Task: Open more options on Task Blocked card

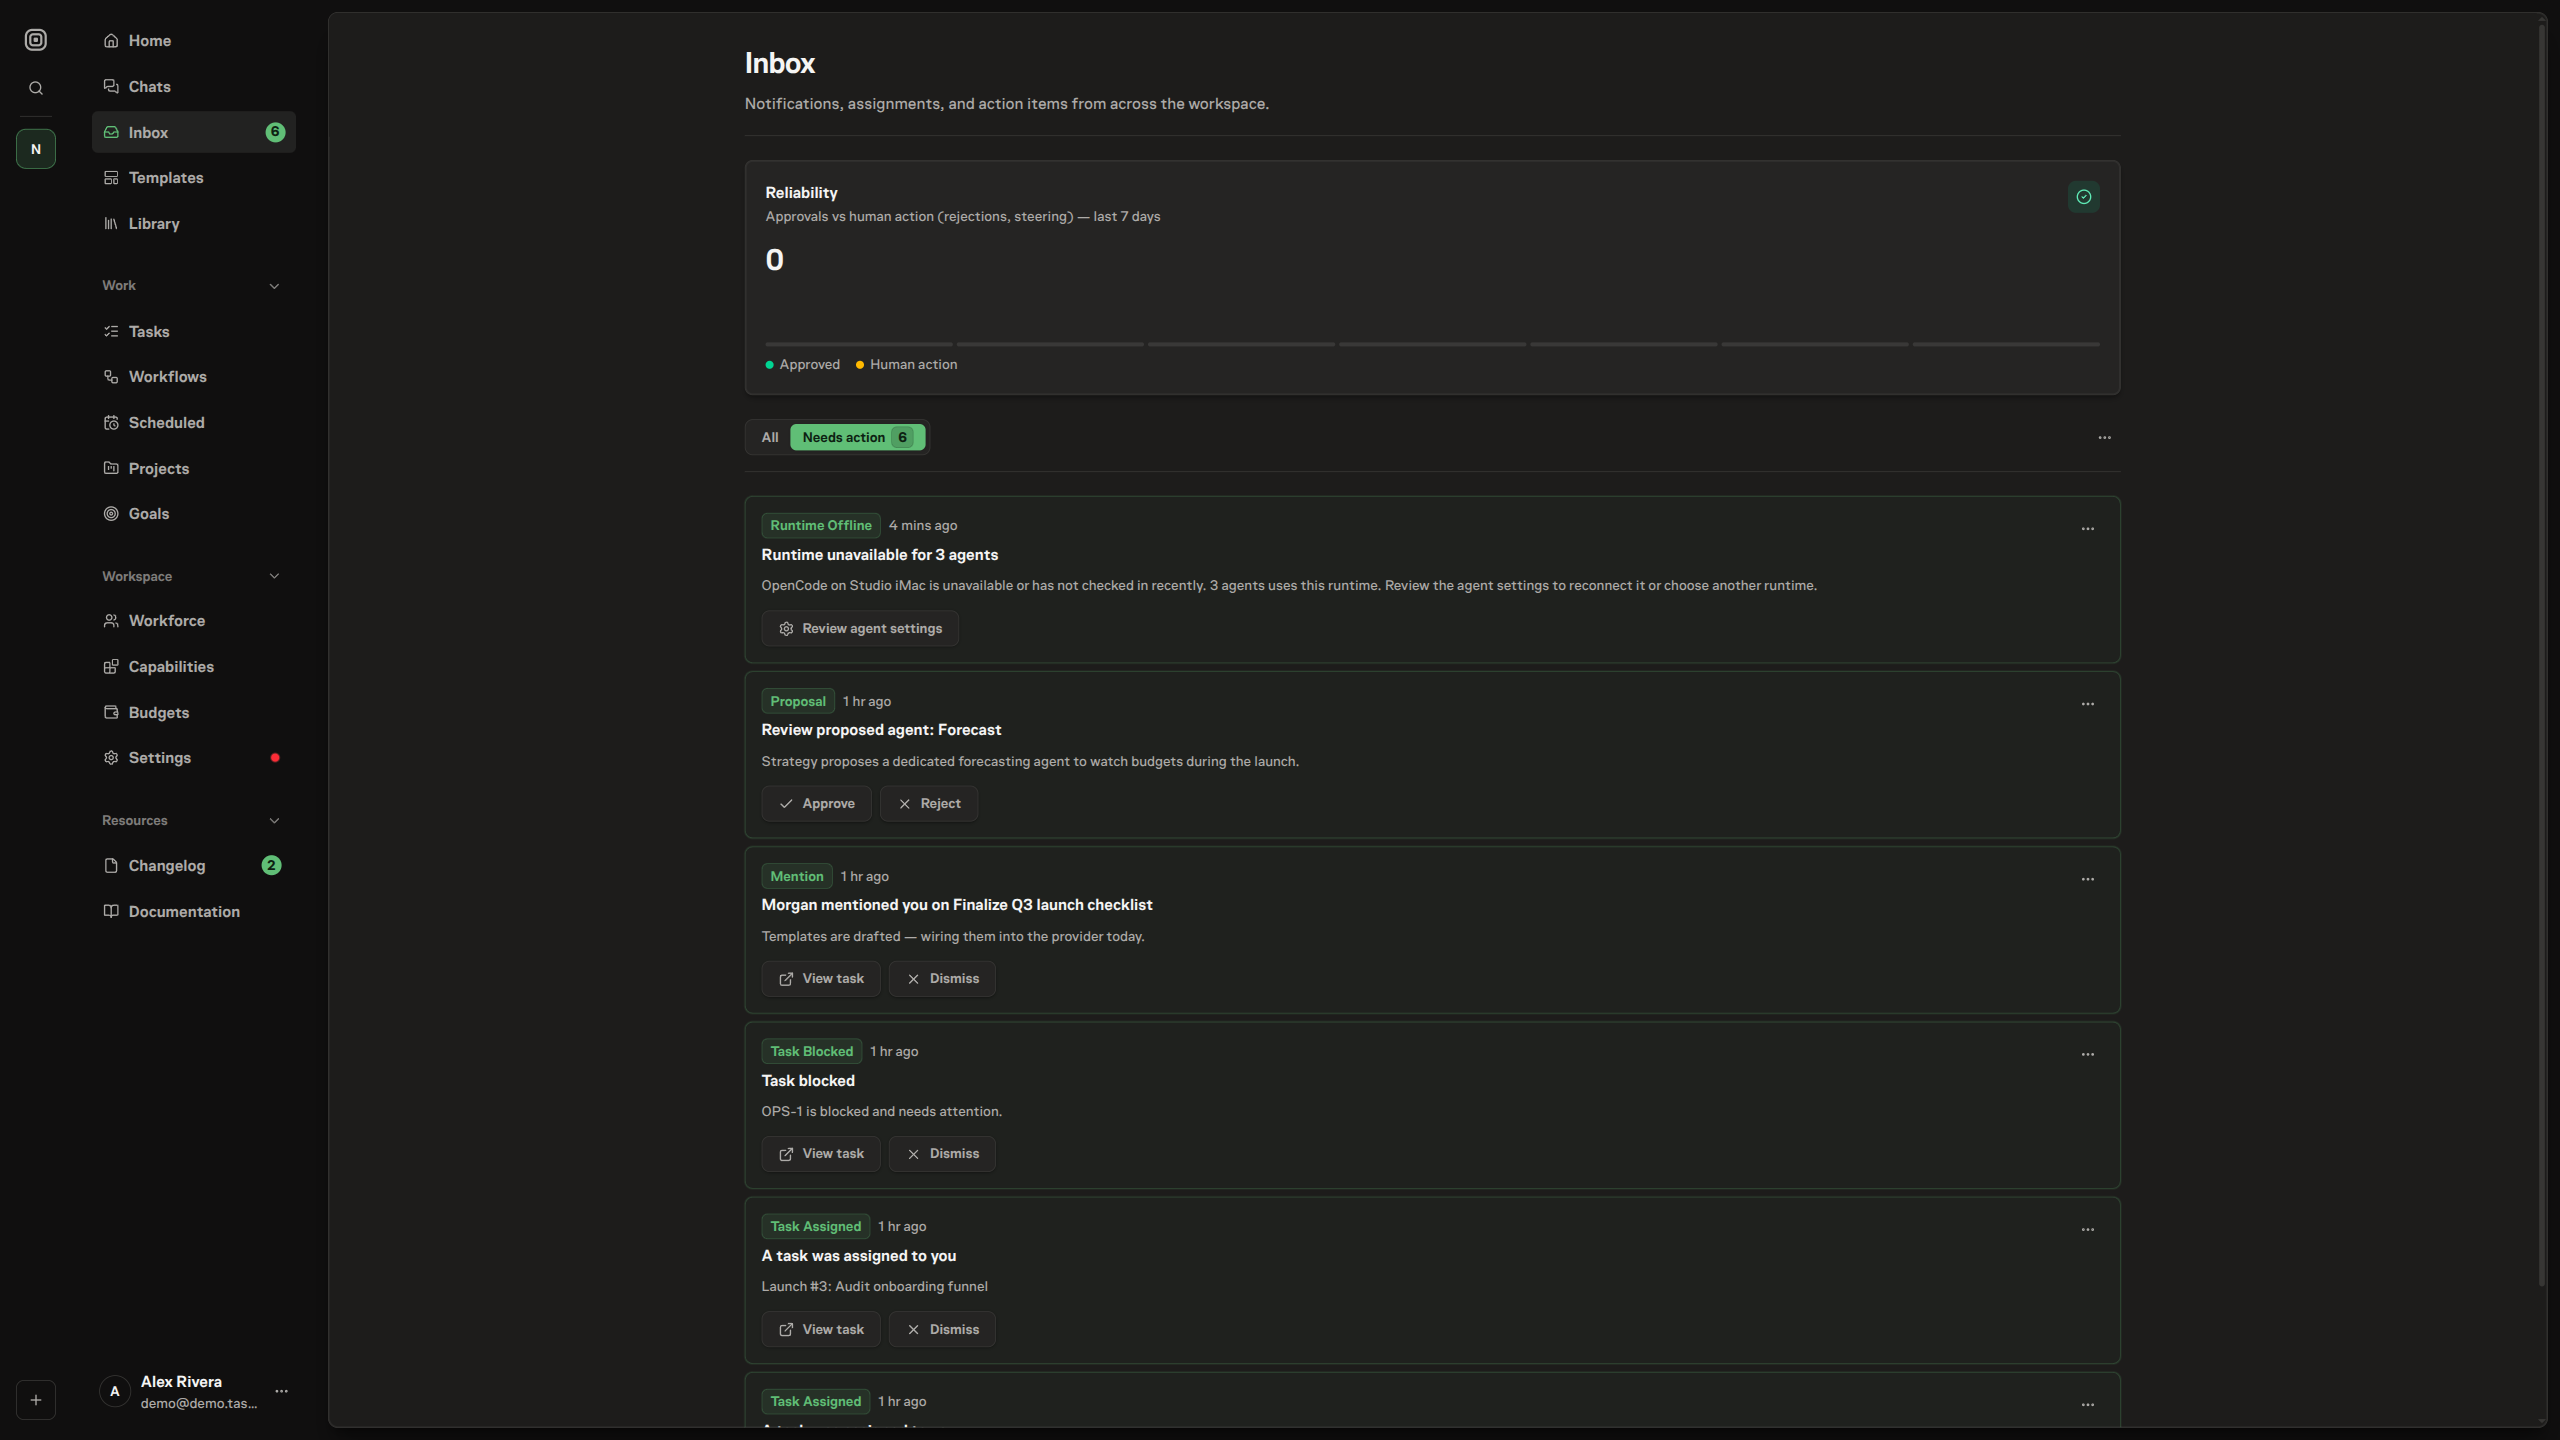Action: click(x=2088, y=1054)
